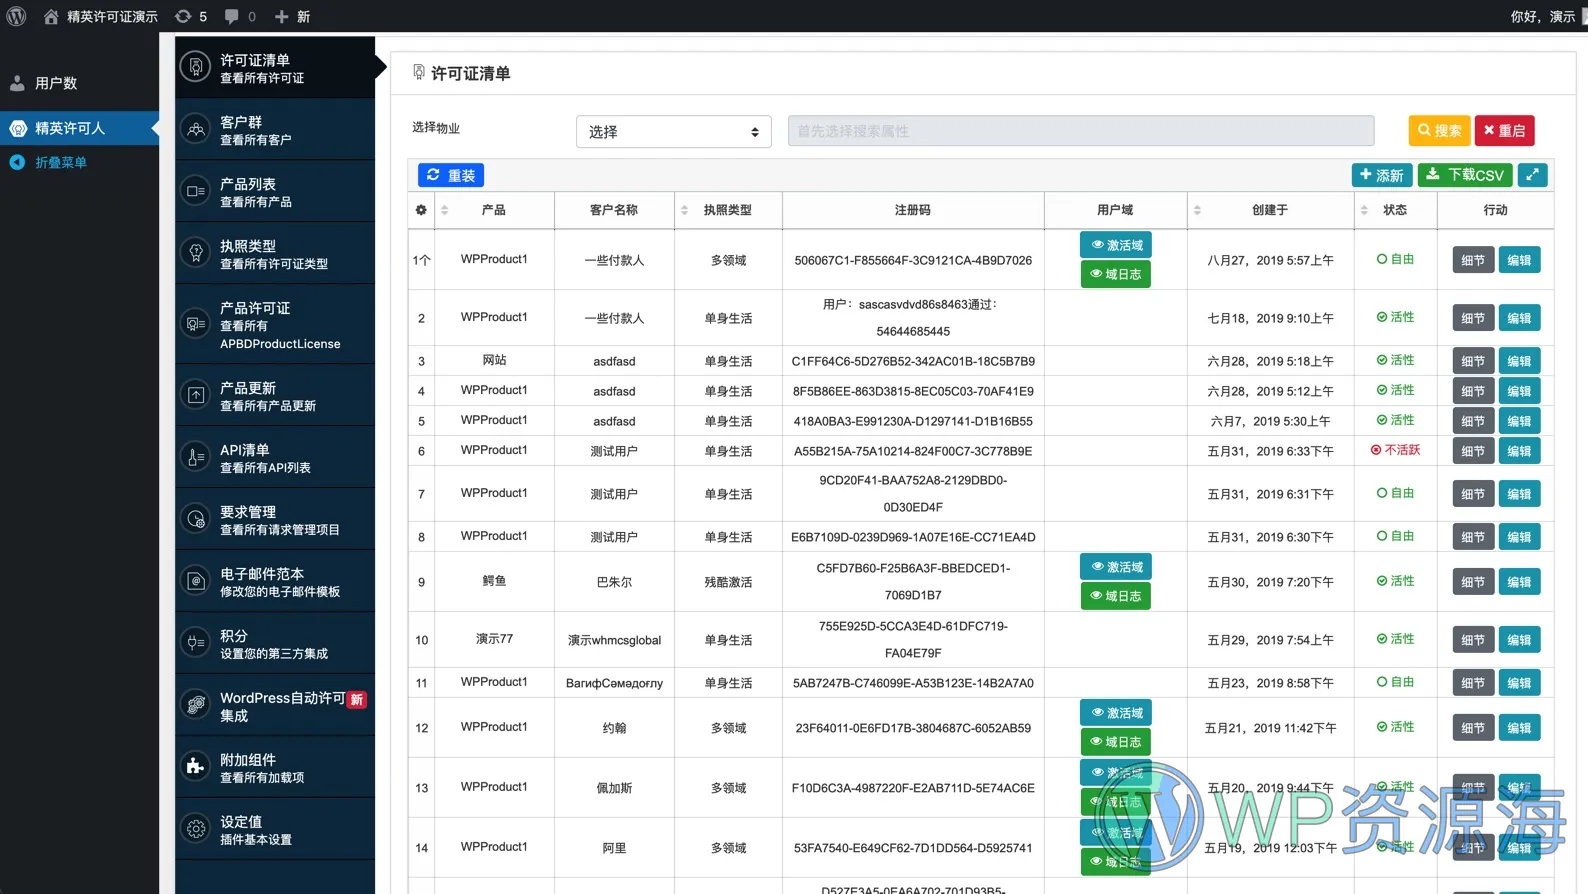Open the 选择 property dropdown
The image size is (1588, 894).
673,132
